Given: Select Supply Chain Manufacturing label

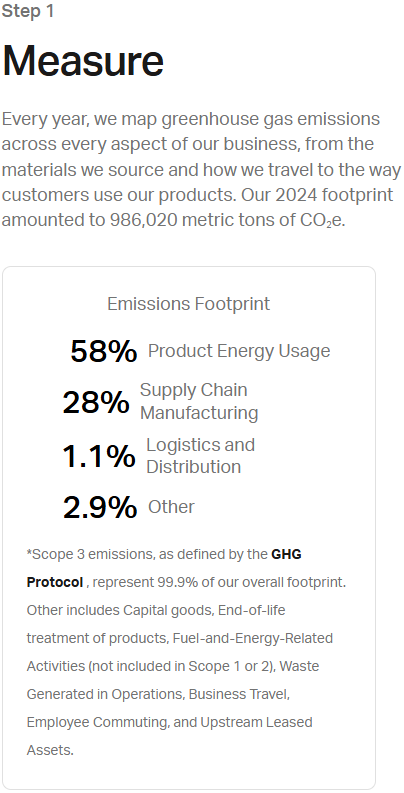Looking at the screenshot, I should (x=199, y=402).
